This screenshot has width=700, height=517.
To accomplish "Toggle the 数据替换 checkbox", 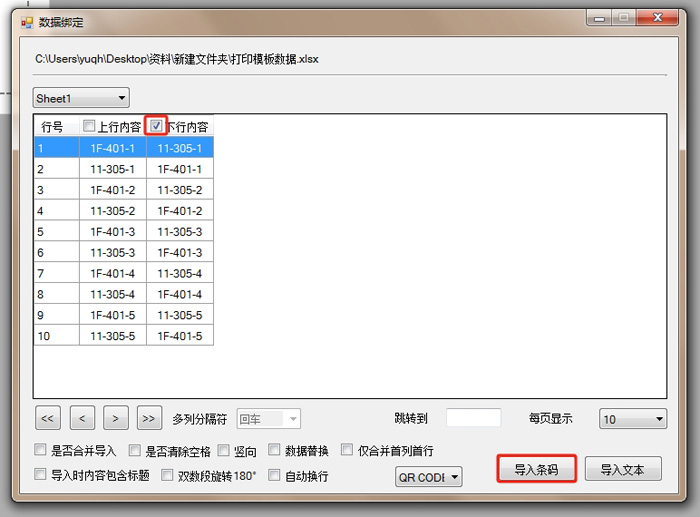I will point(274,450).
